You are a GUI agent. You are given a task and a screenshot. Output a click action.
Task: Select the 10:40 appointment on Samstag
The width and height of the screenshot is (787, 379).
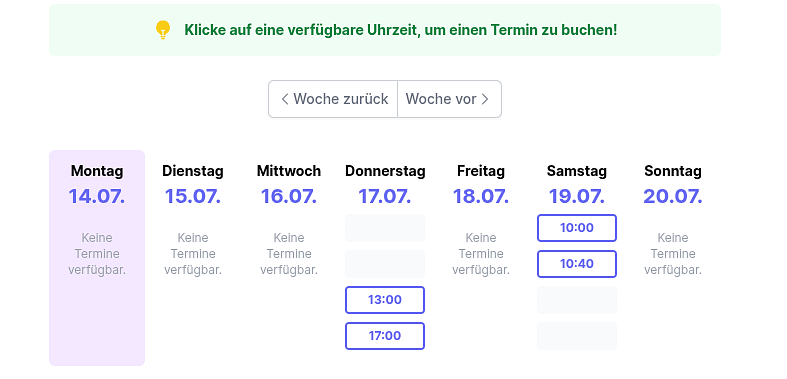(577, 264)
